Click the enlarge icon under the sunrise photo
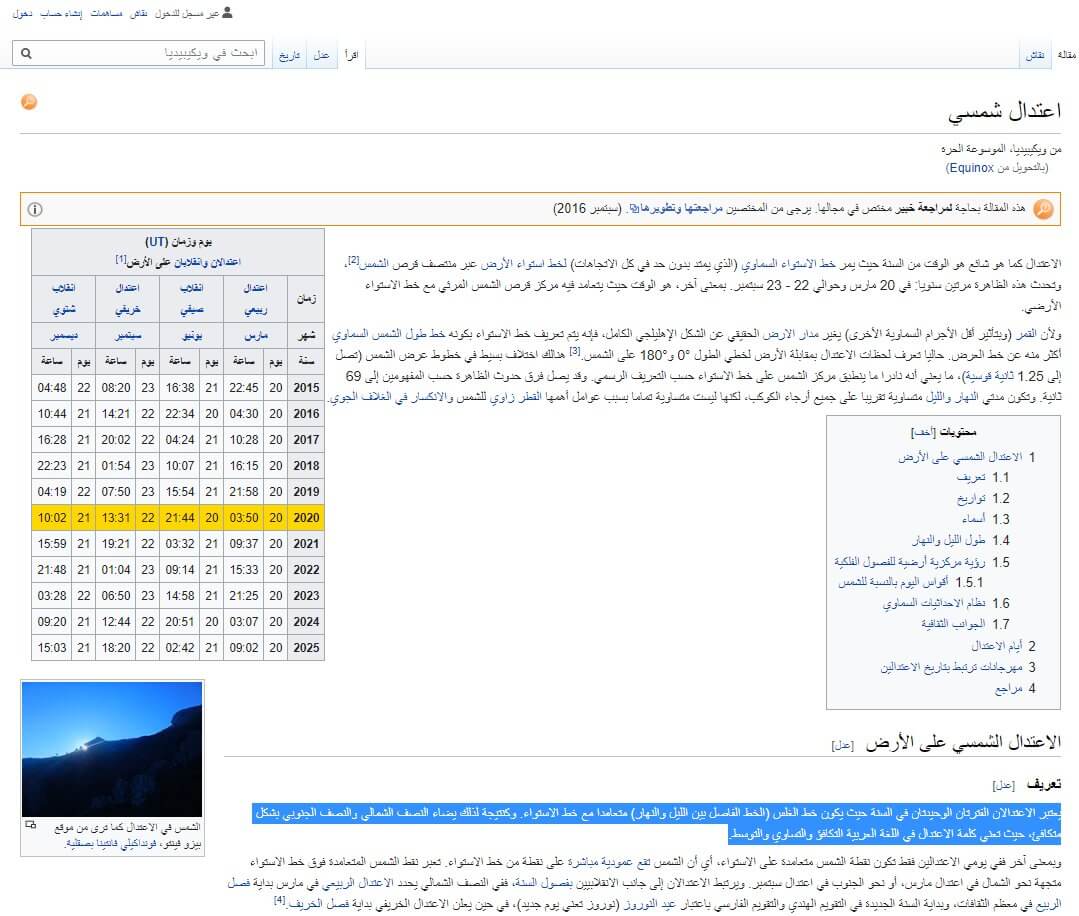The image size is (1079, 916). point(30,825)
